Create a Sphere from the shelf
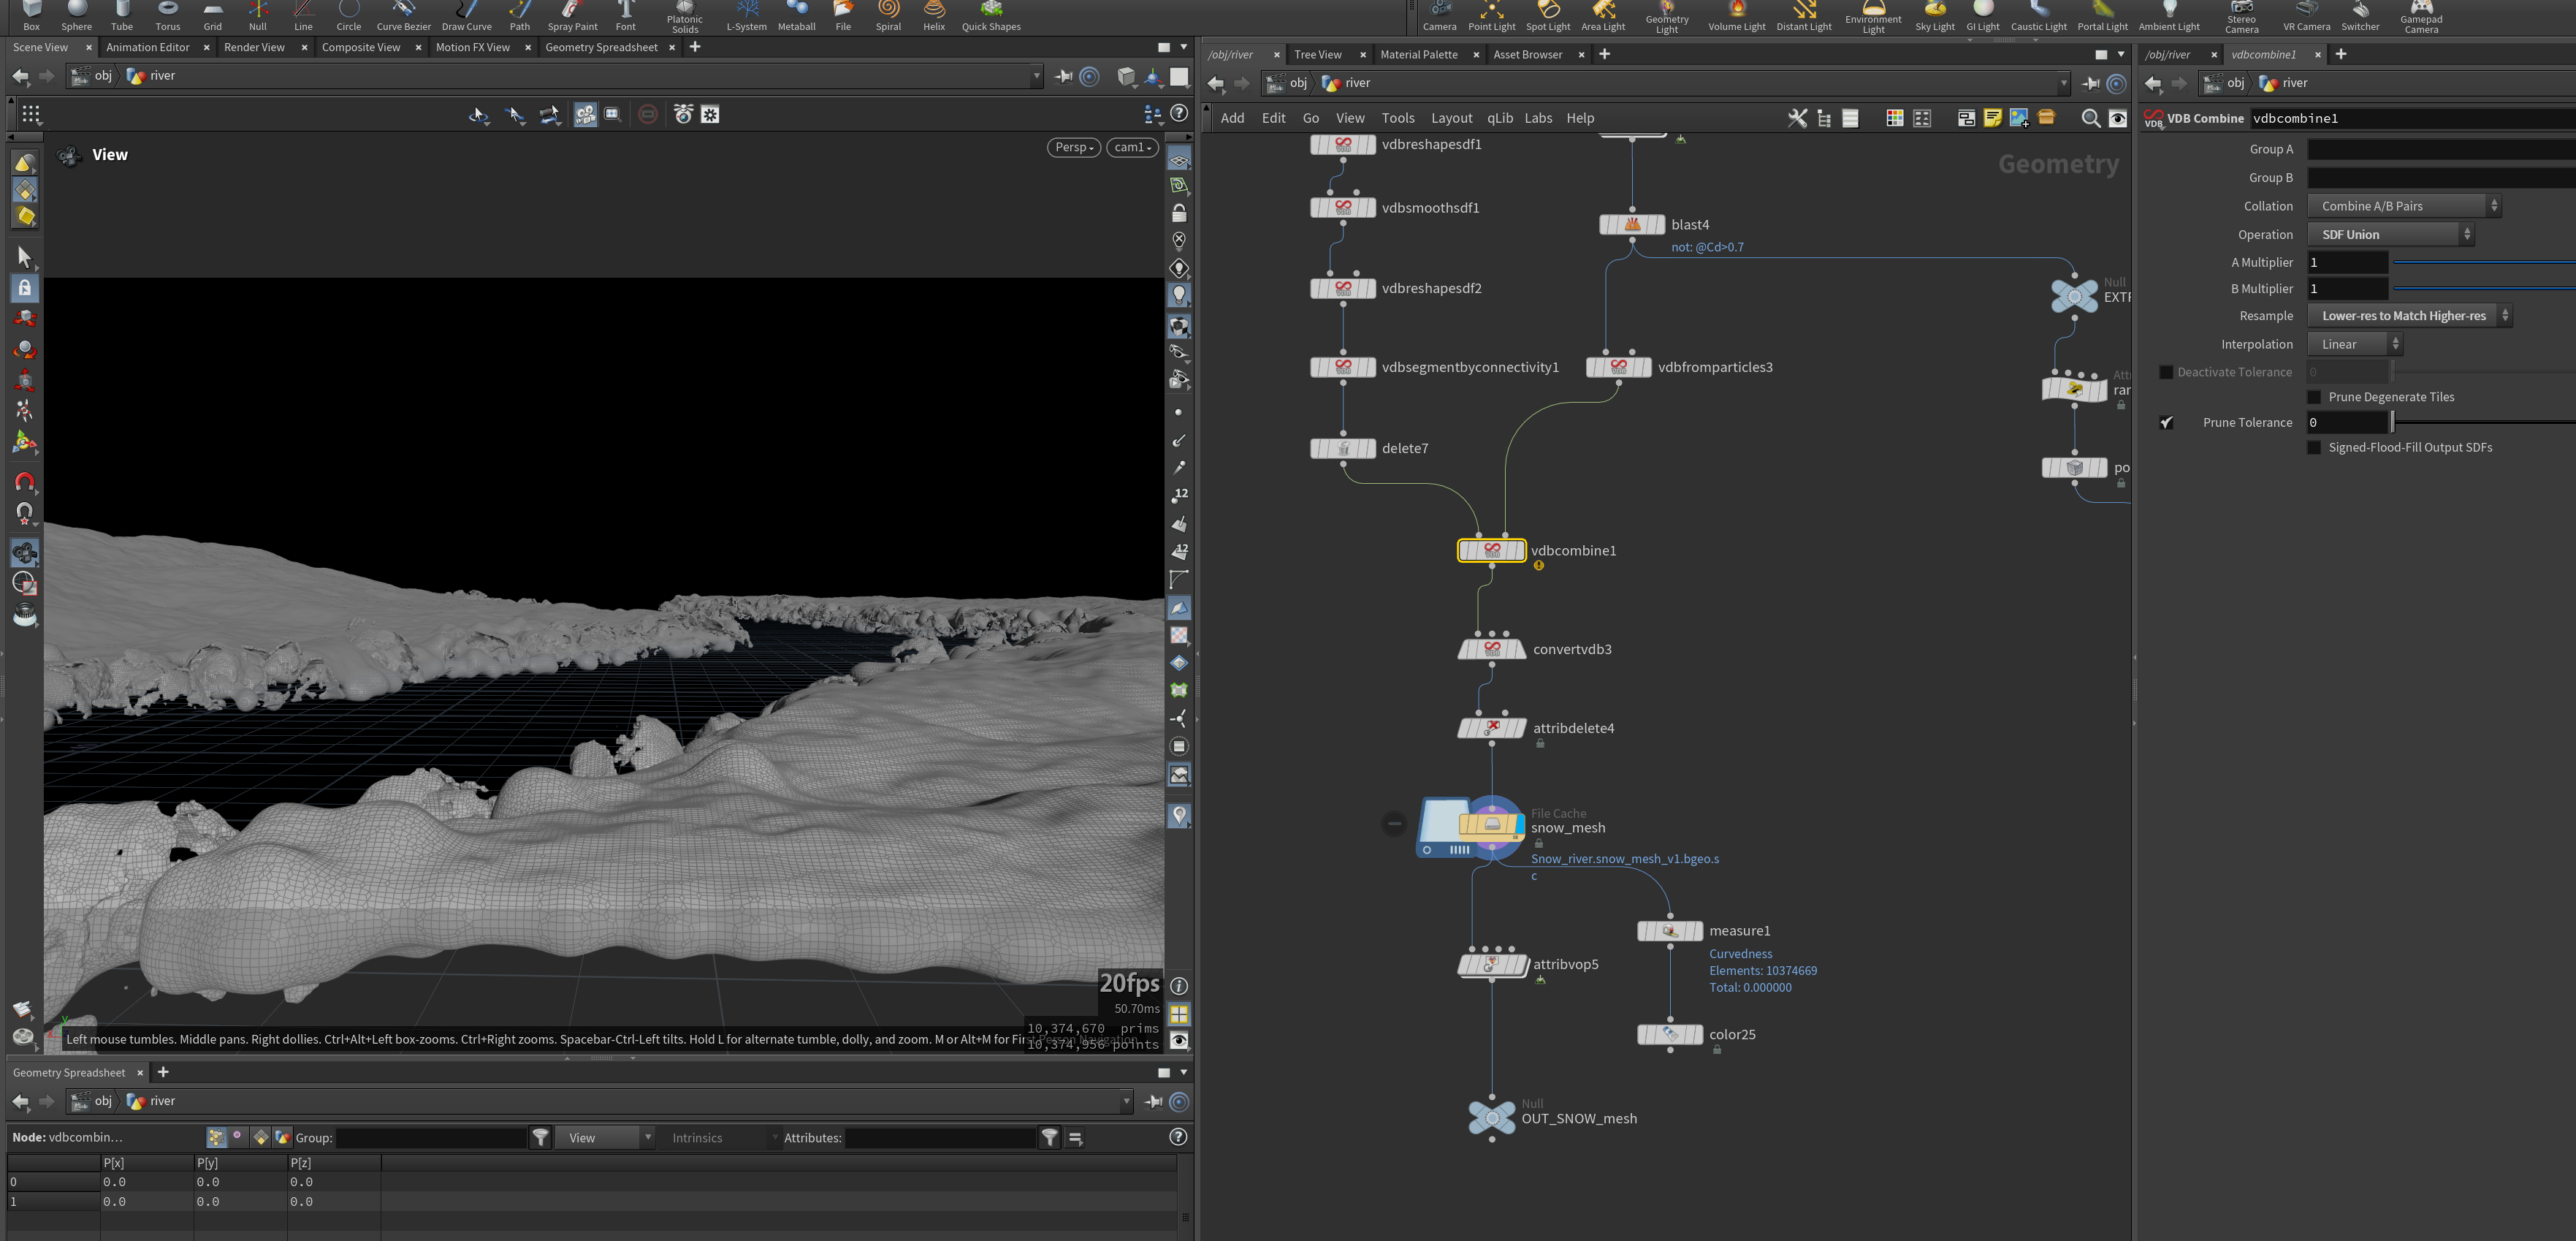 pyautogui.click(x=76, y=17)
